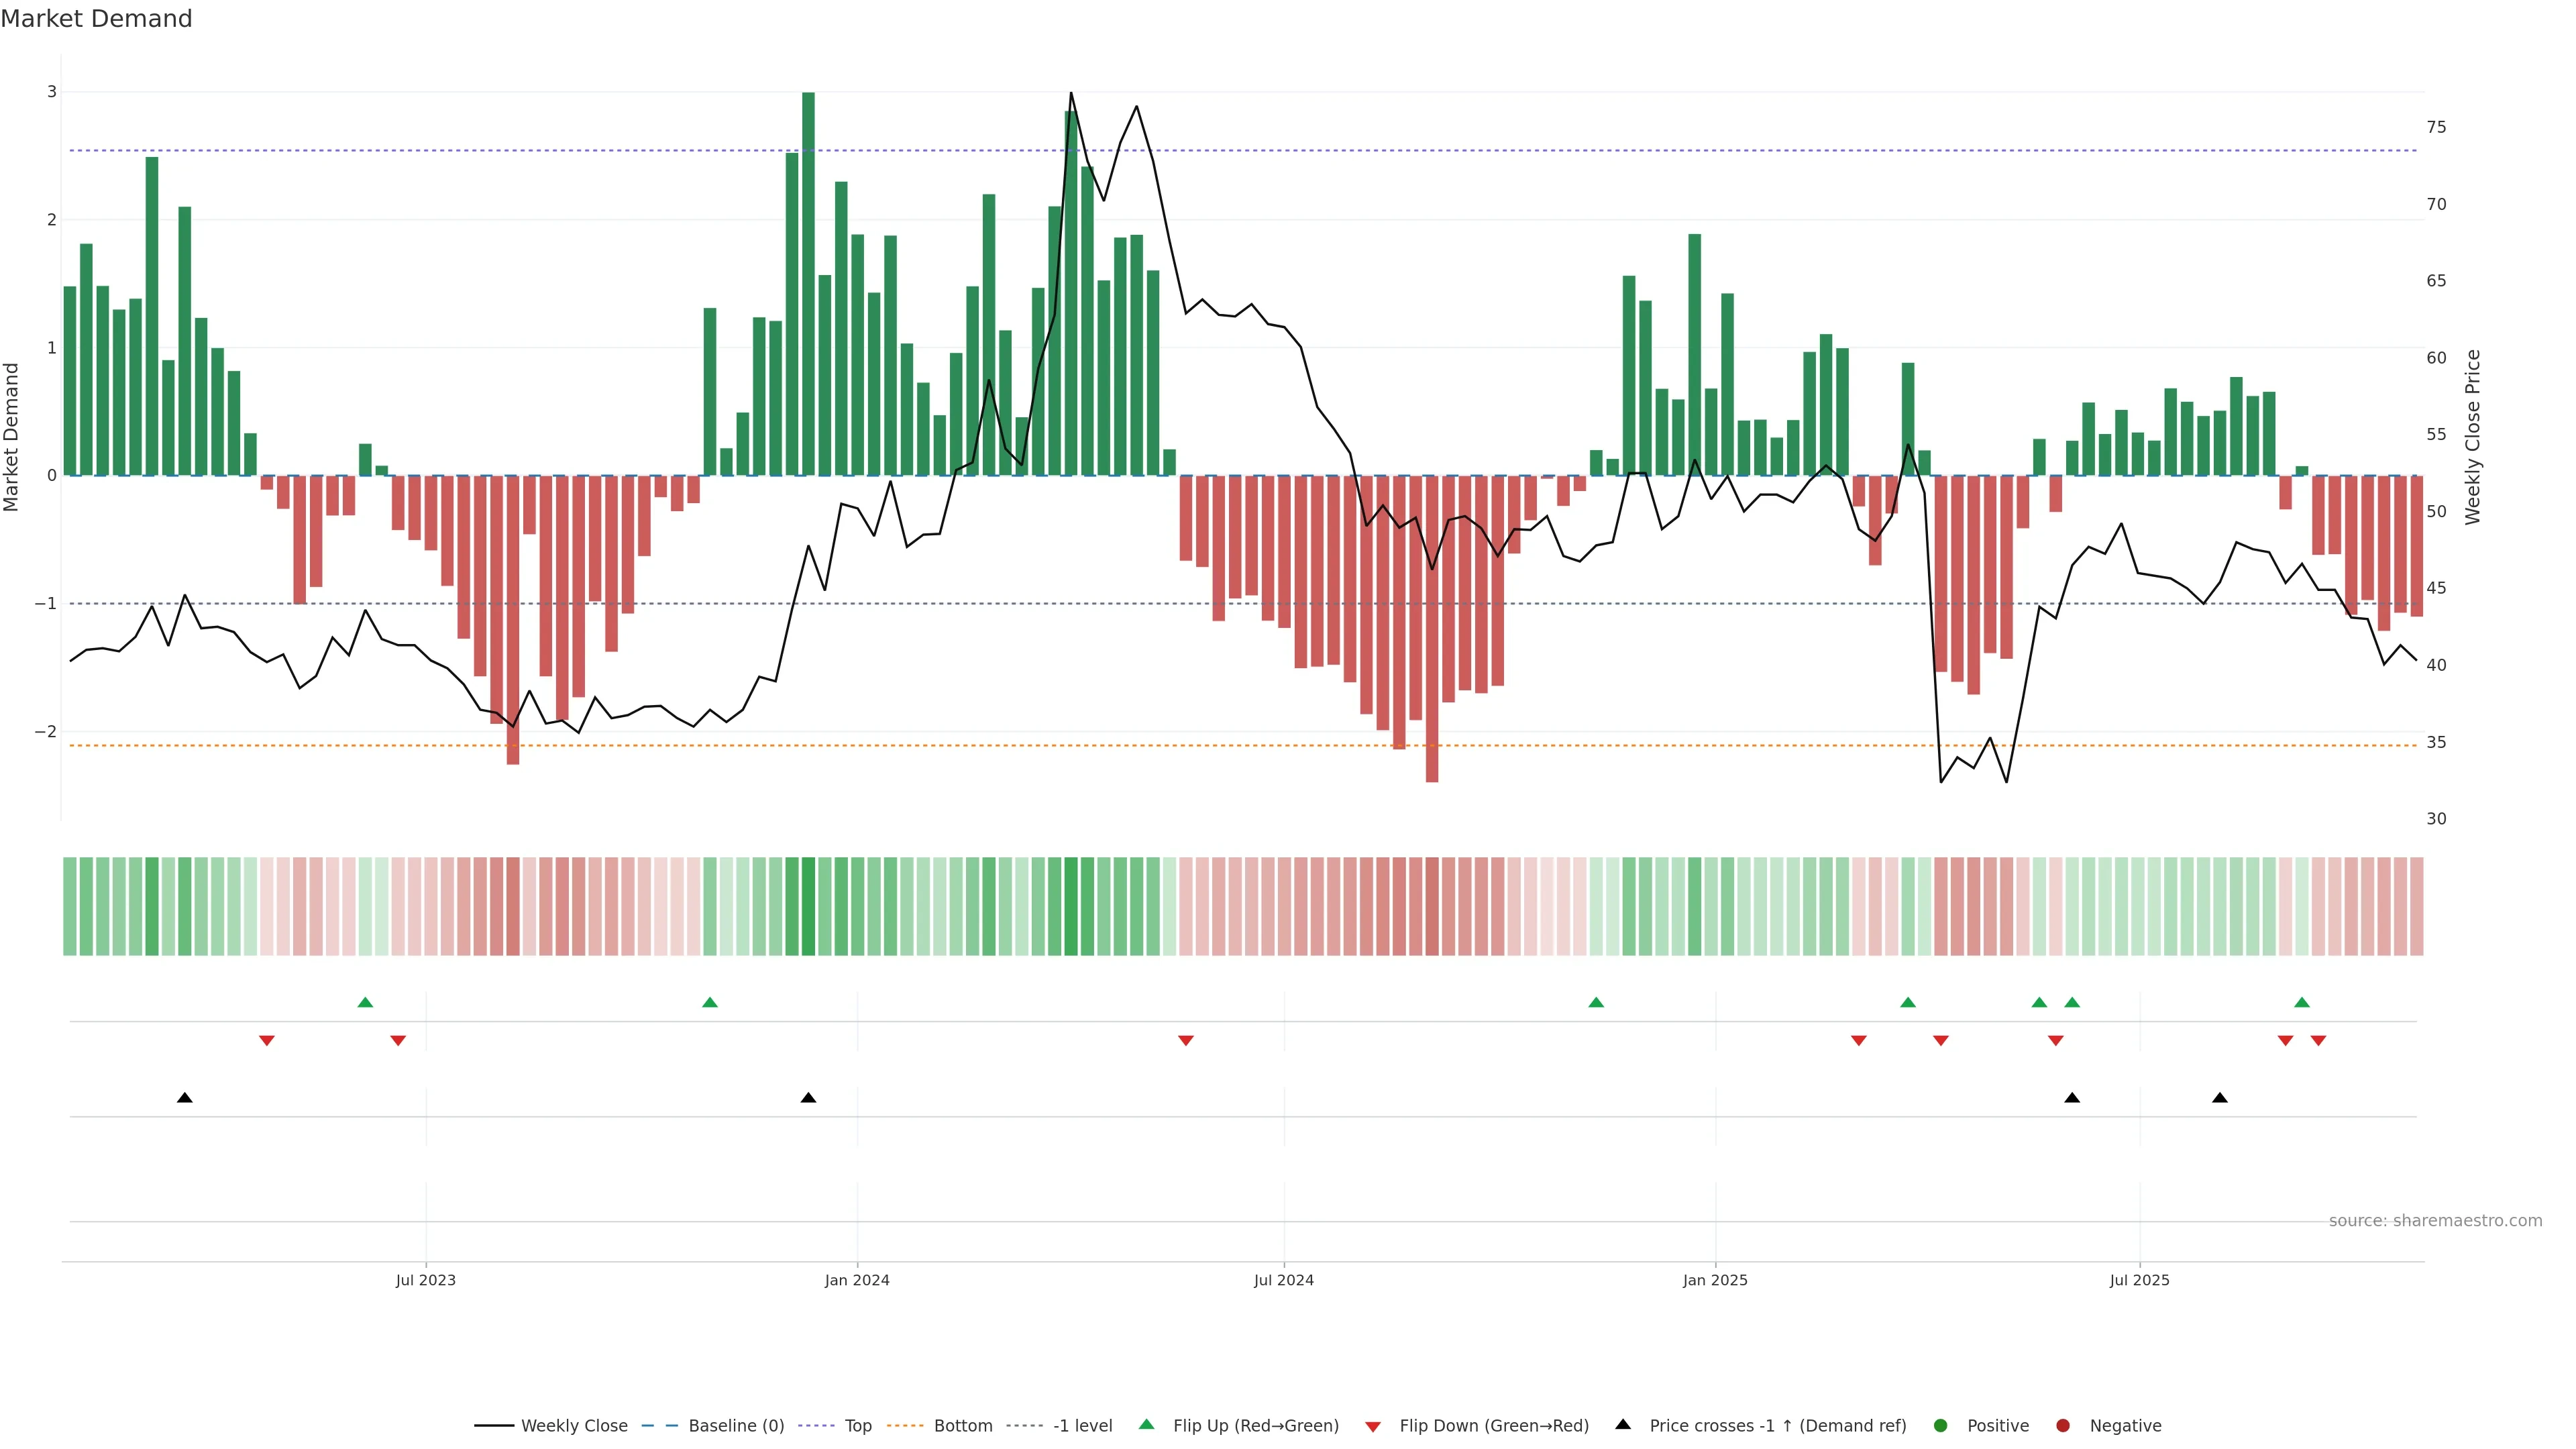Click the leftmost green Flip Up triangle marker
Viewport: 2576px width, 1449px height.
[365, 1002]
